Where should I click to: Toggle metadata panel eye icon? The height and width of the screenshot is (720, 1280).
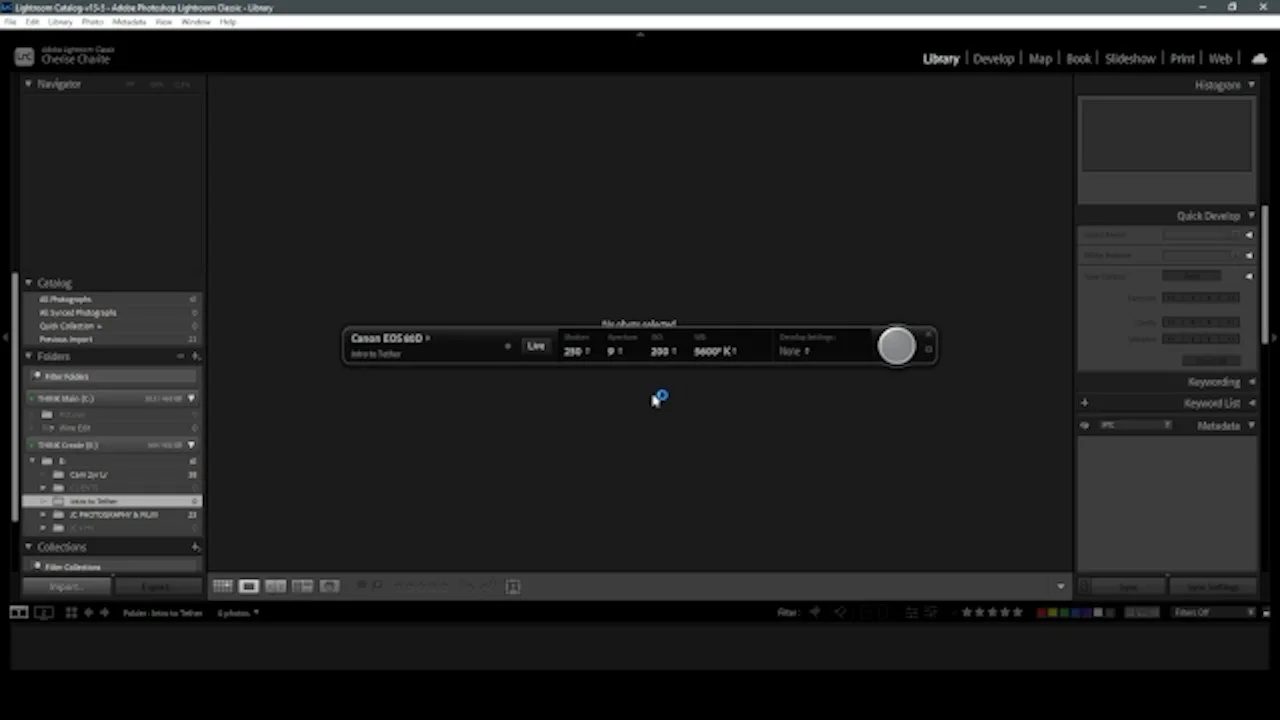(1084, 426)
